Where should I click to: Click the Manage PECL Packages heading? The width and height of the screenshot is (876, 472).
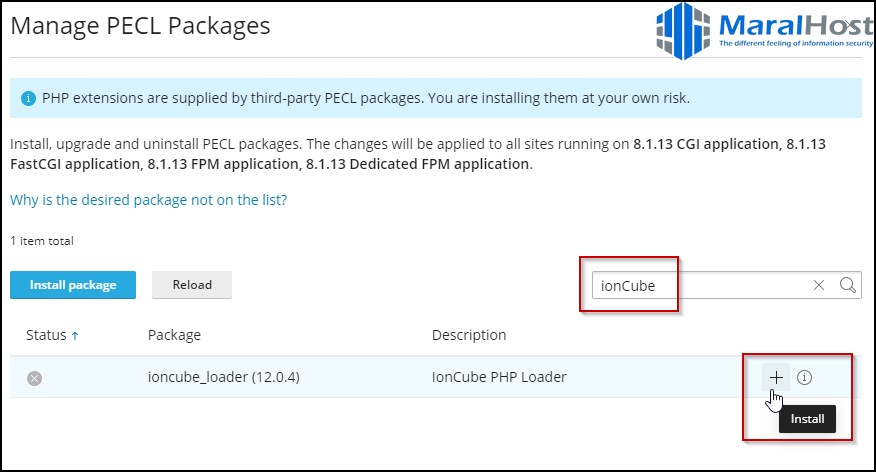140,26
